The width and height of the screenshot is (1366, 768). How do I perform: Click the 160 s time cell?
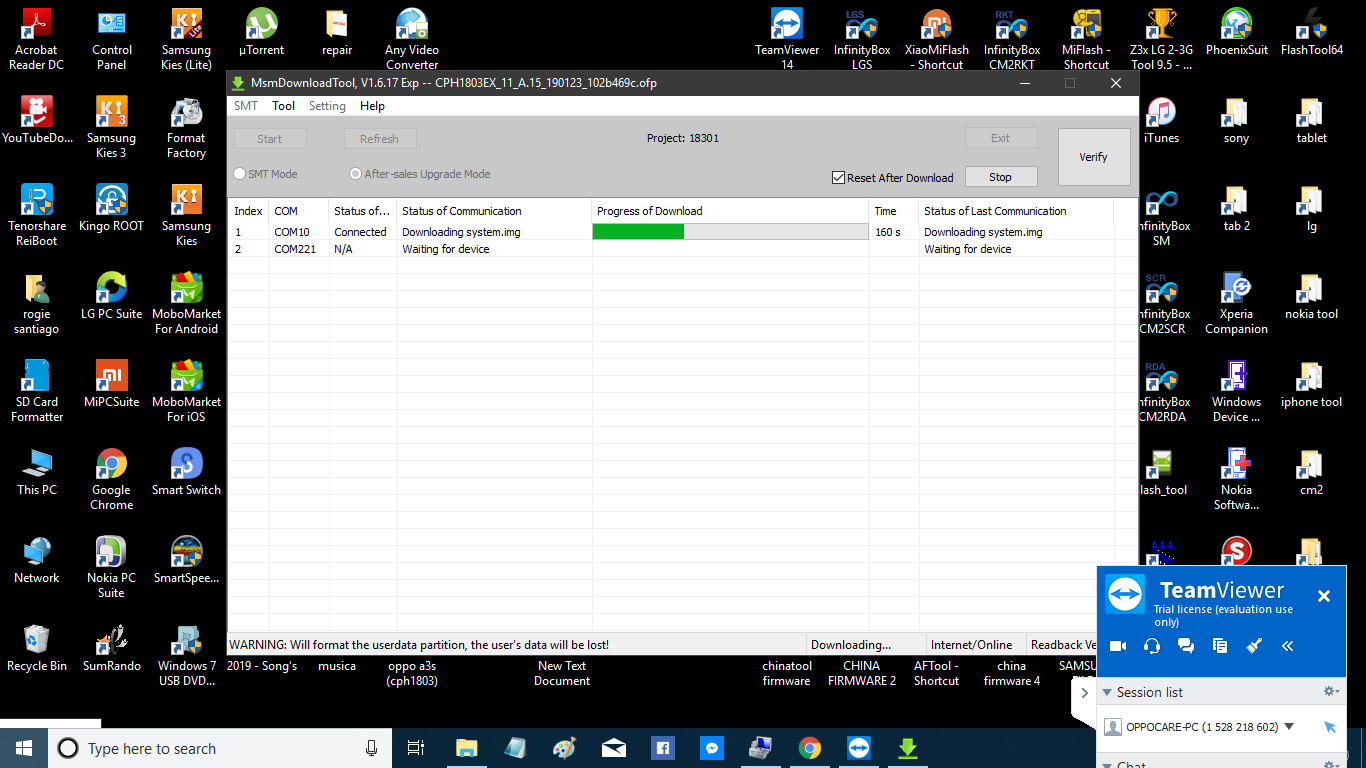pos(894,232)
